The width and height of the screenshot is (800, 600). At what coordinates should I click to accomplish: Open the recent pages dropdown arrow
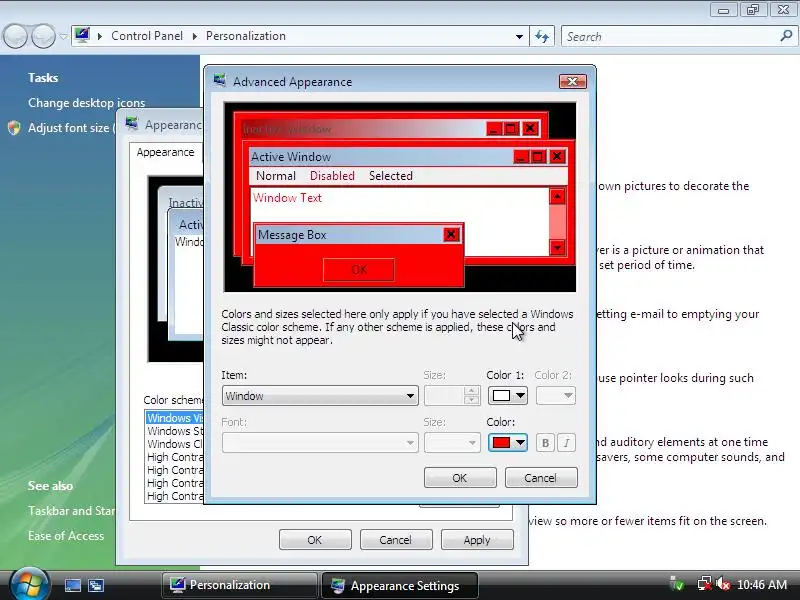click(x=63, y=37)
